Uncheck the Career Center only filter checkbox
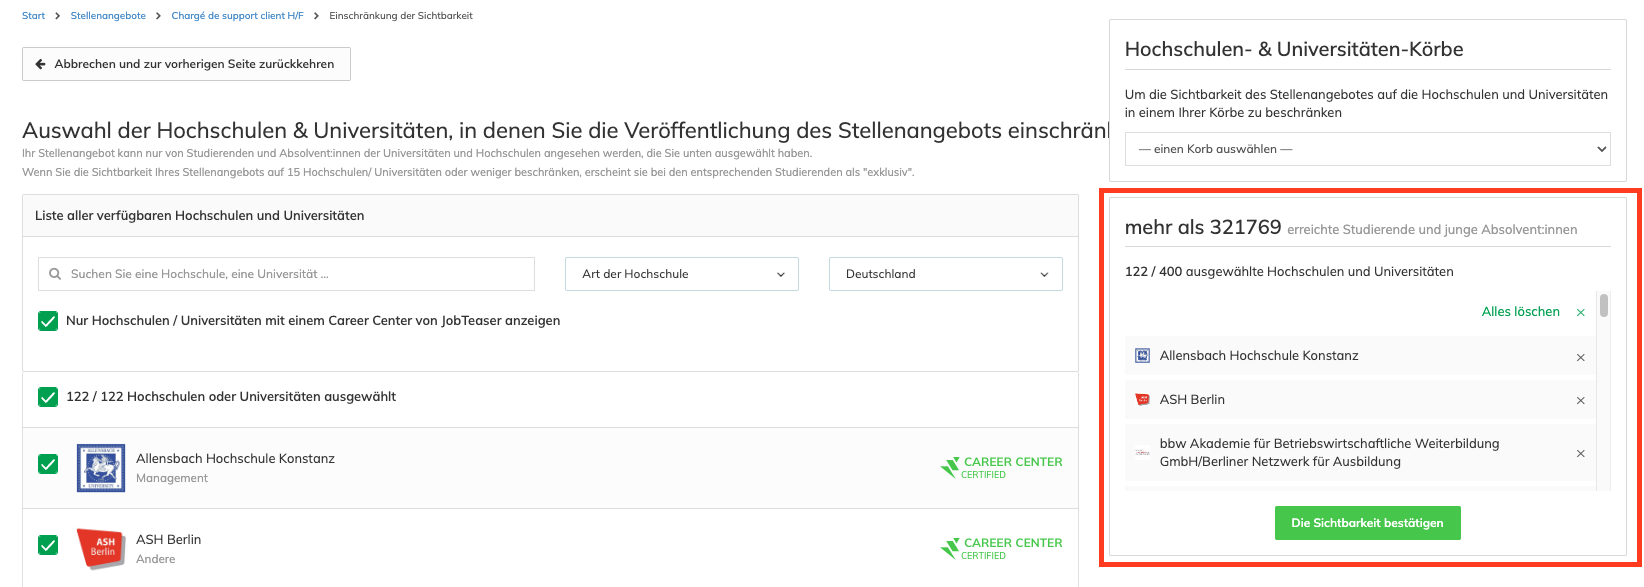This screenshot has width=1644, height=587. coord(48,321)
